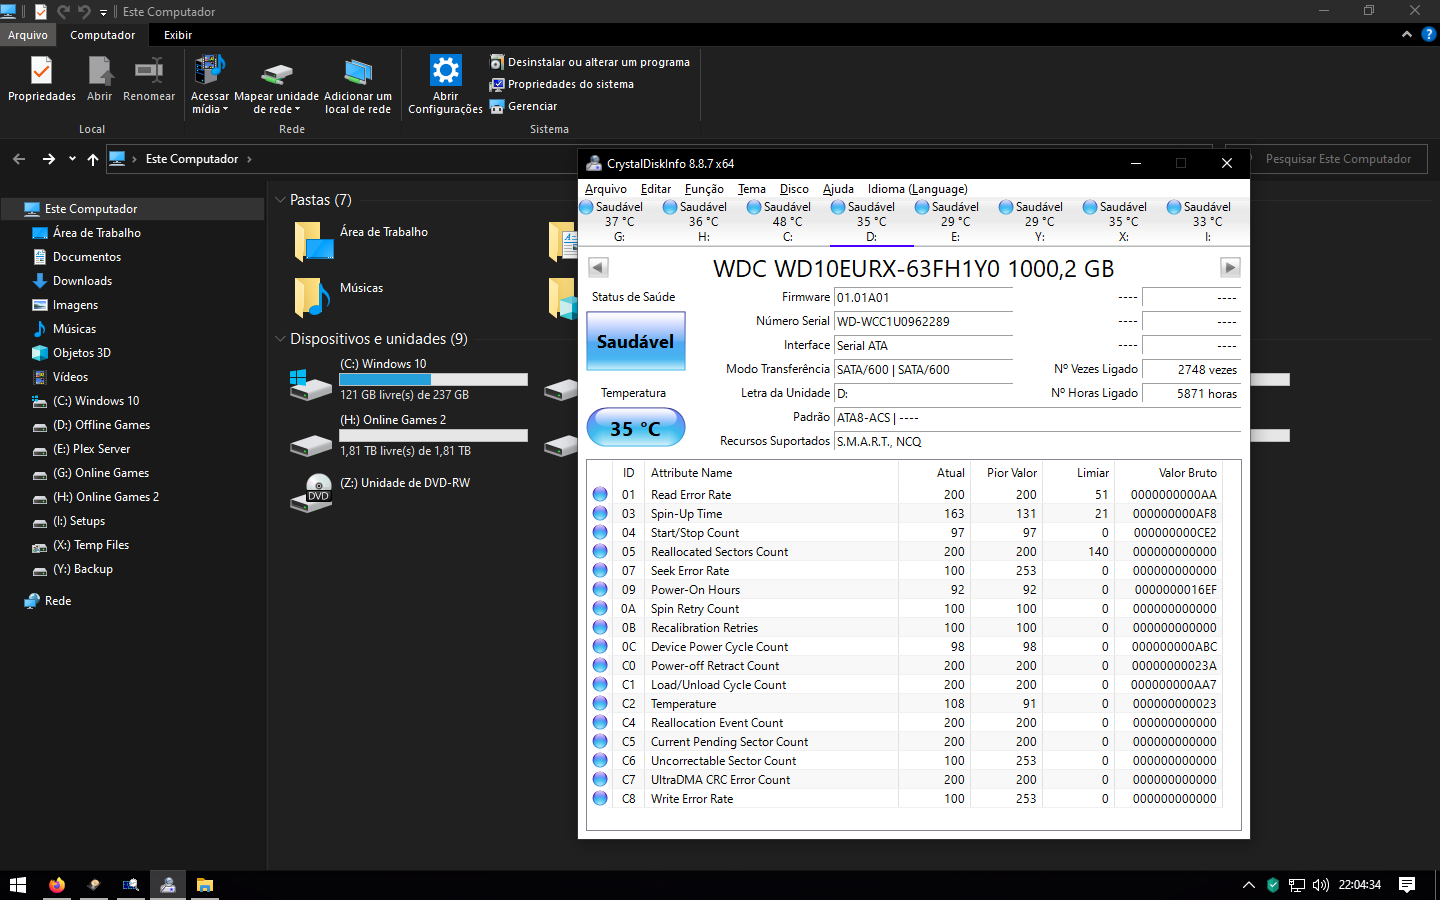Click the status circle for Read Error Rate

[600, 494]
